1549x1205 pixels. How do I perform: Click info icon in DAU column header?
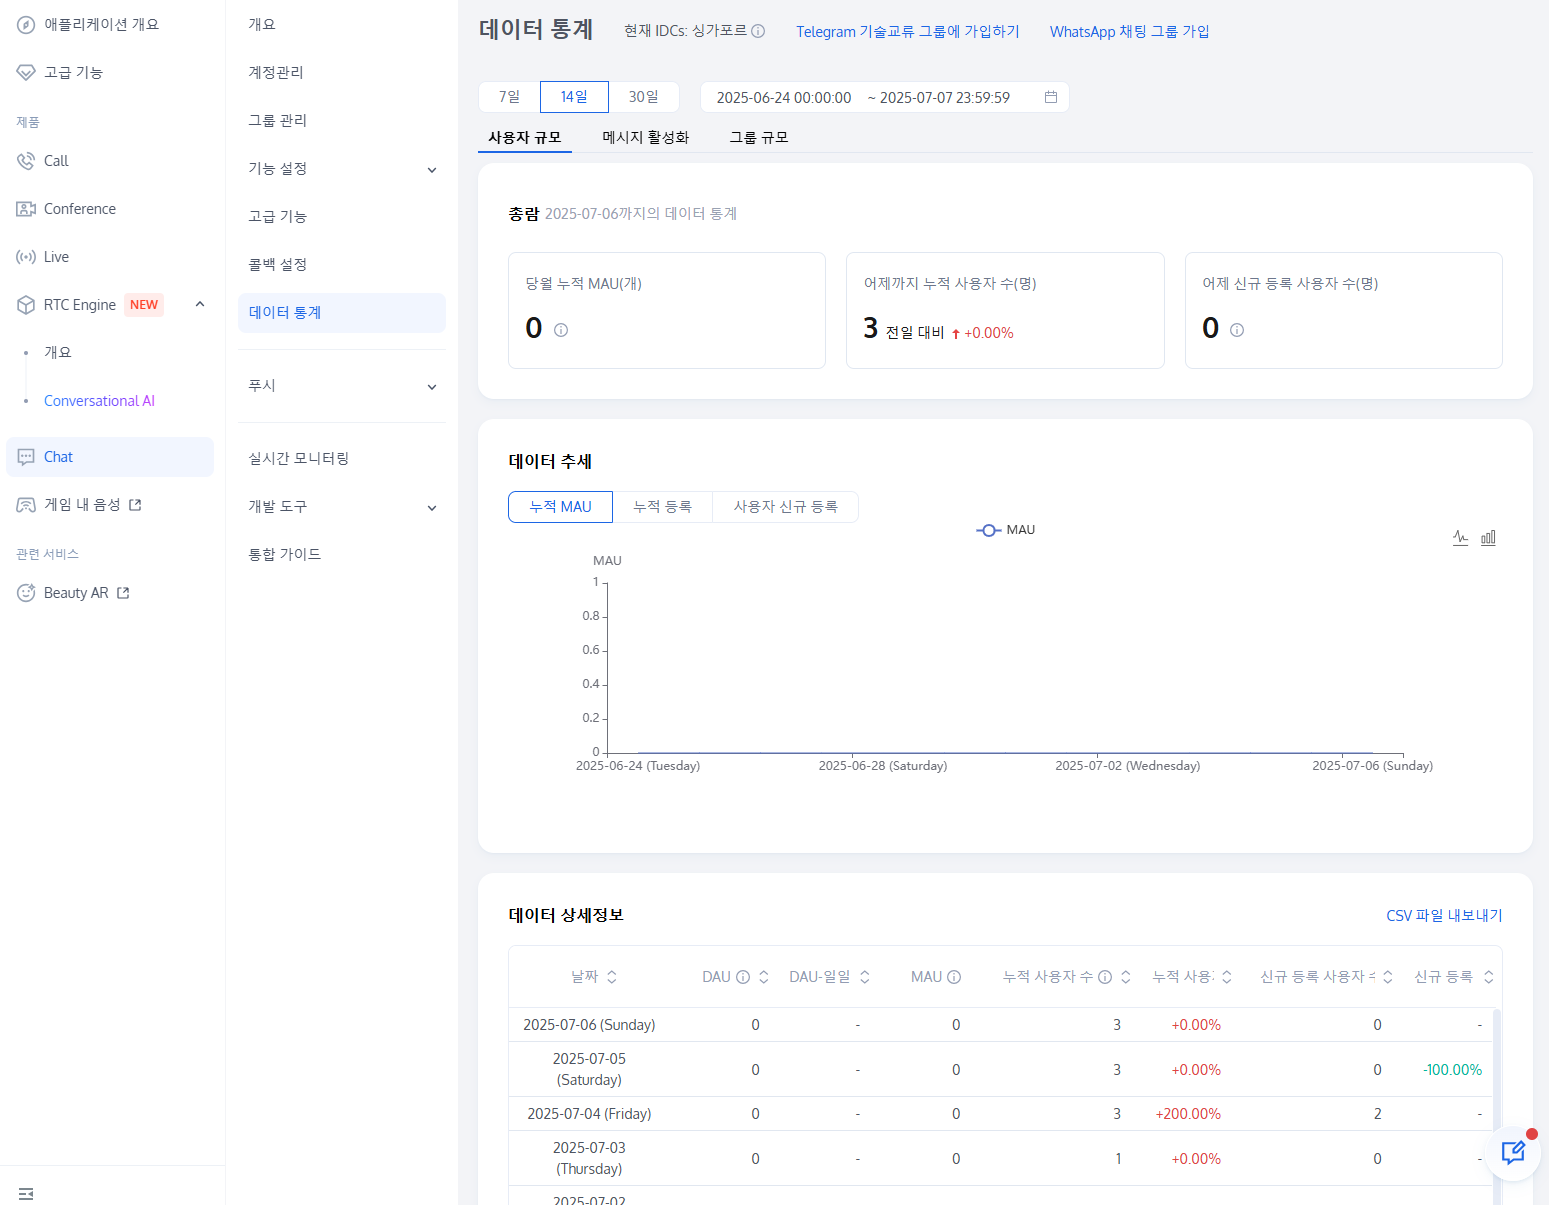(x=743, y=977)
